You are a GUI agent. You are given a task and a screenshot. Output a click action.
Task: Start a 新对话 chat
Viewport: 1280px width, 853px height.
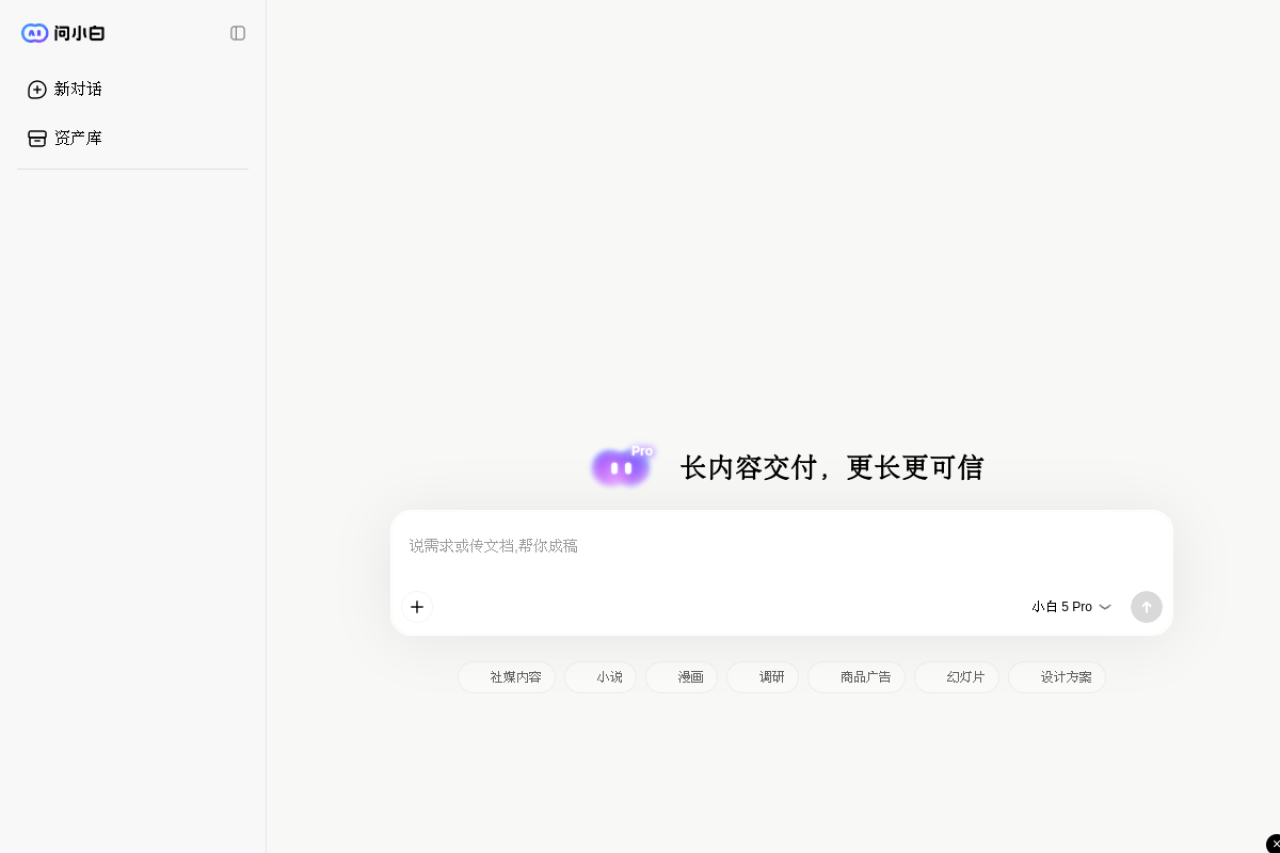65,89
